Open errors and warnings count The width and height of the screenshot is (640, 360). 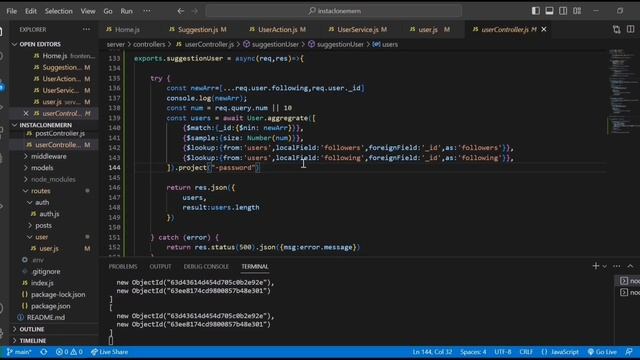coord(69,352)
